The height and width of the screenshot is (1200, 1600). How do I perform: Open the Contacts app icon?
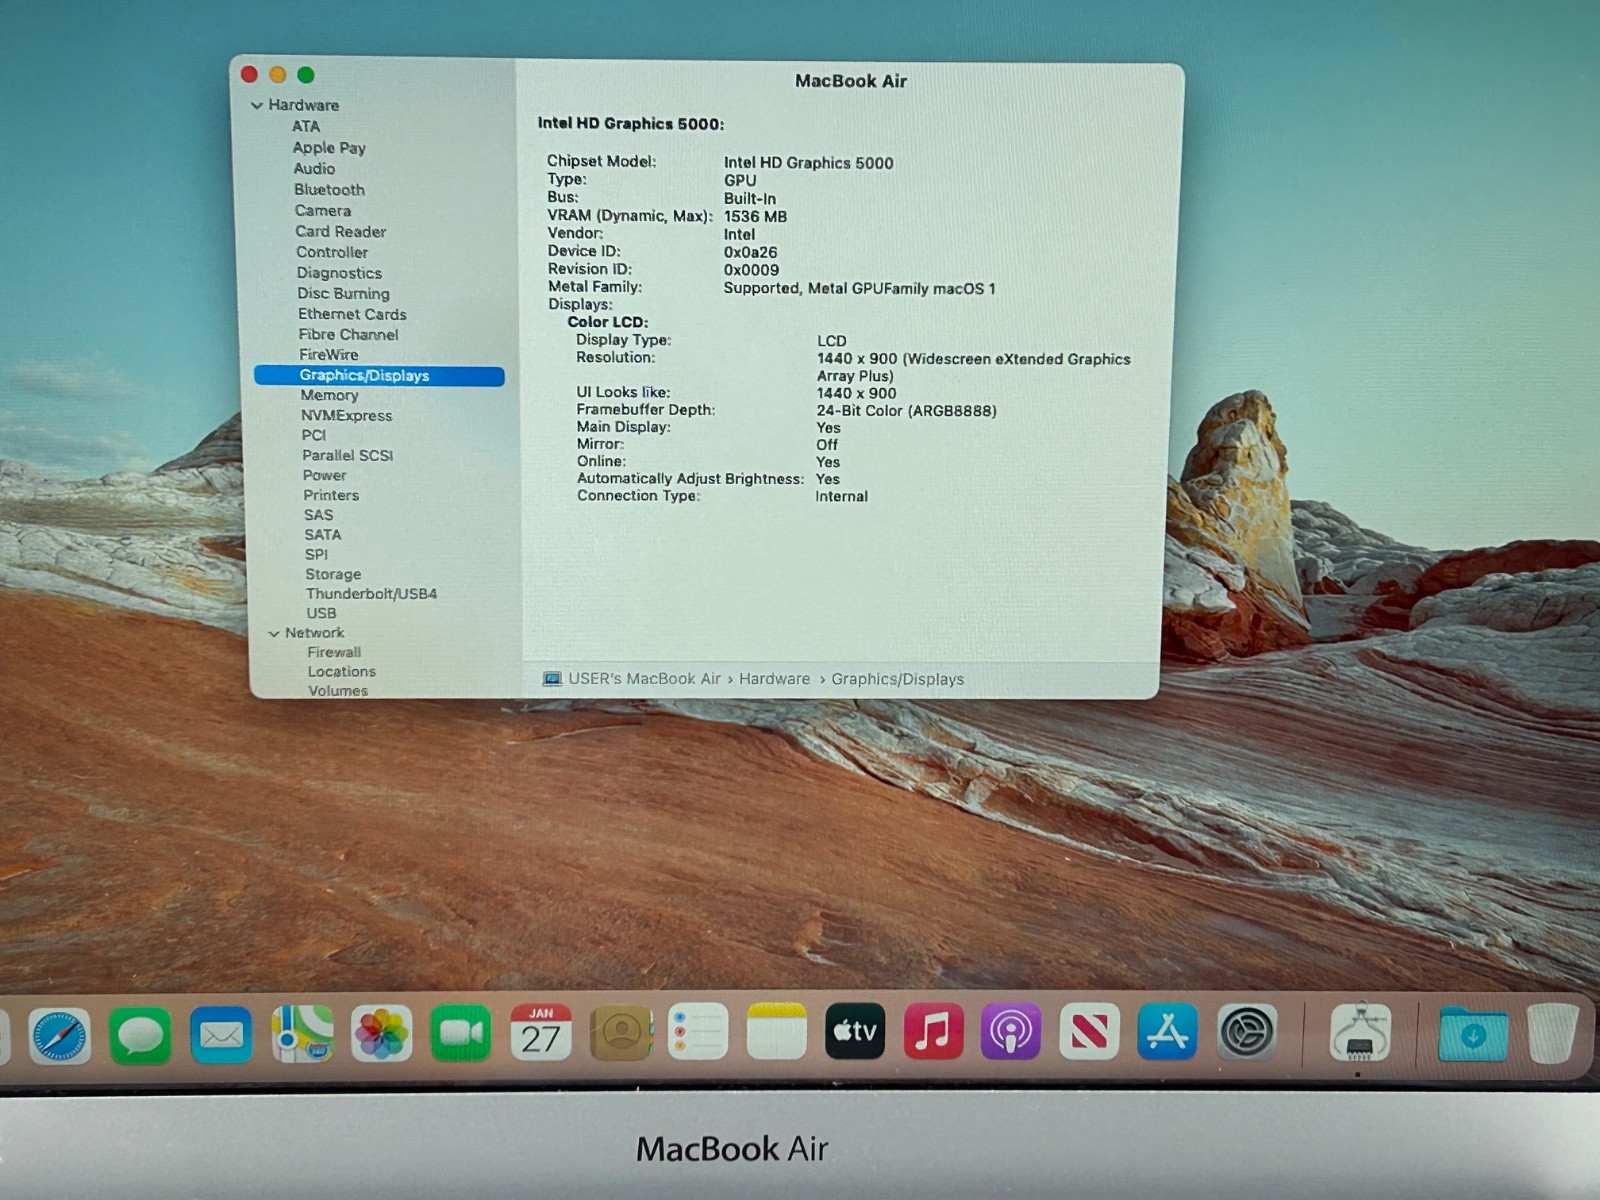(621, 1032)
